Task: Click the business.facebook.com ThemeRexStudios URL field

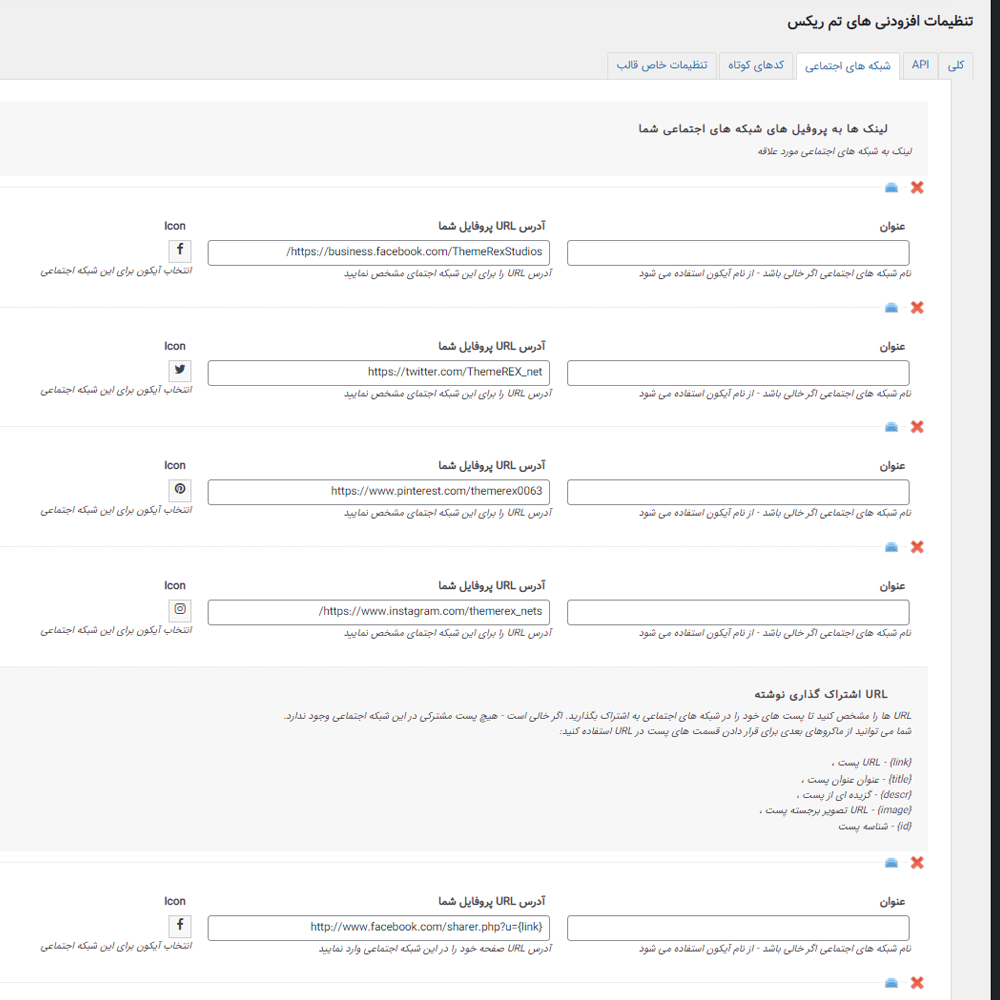Action: [x=379, y=253]
